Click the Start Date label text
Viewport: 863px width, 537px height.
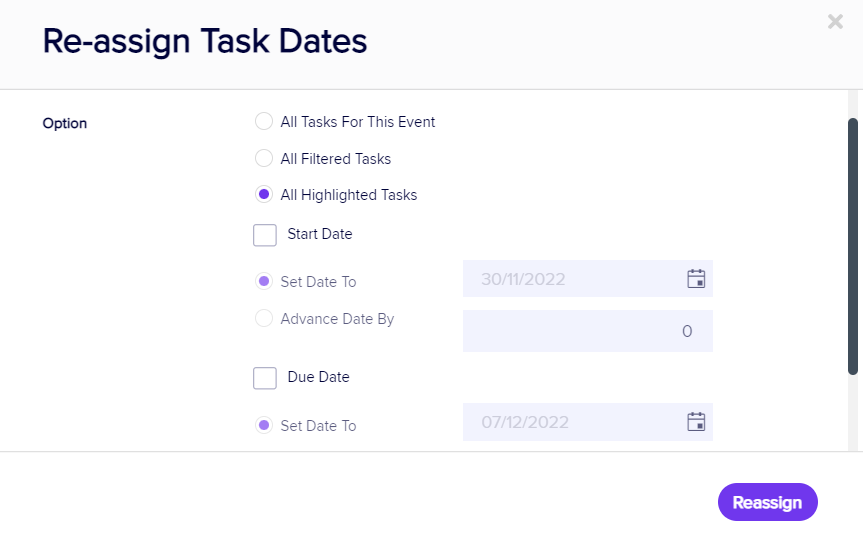[320, 234]
